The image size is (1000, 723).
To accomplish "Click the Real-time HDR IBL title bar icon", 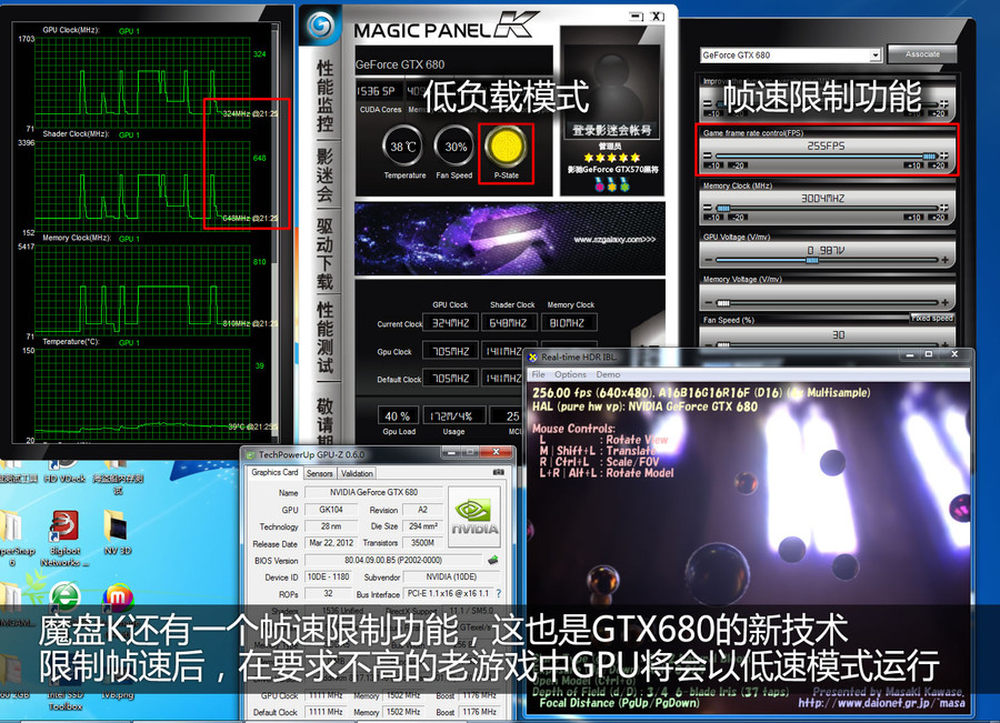I will pos(533,357).
